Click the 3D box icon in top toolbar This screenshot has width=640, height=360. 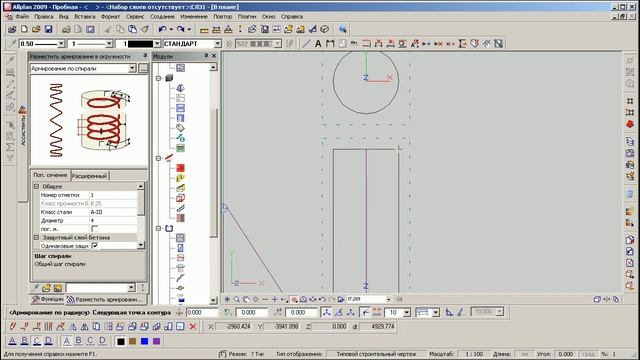[x=324, y=29]
